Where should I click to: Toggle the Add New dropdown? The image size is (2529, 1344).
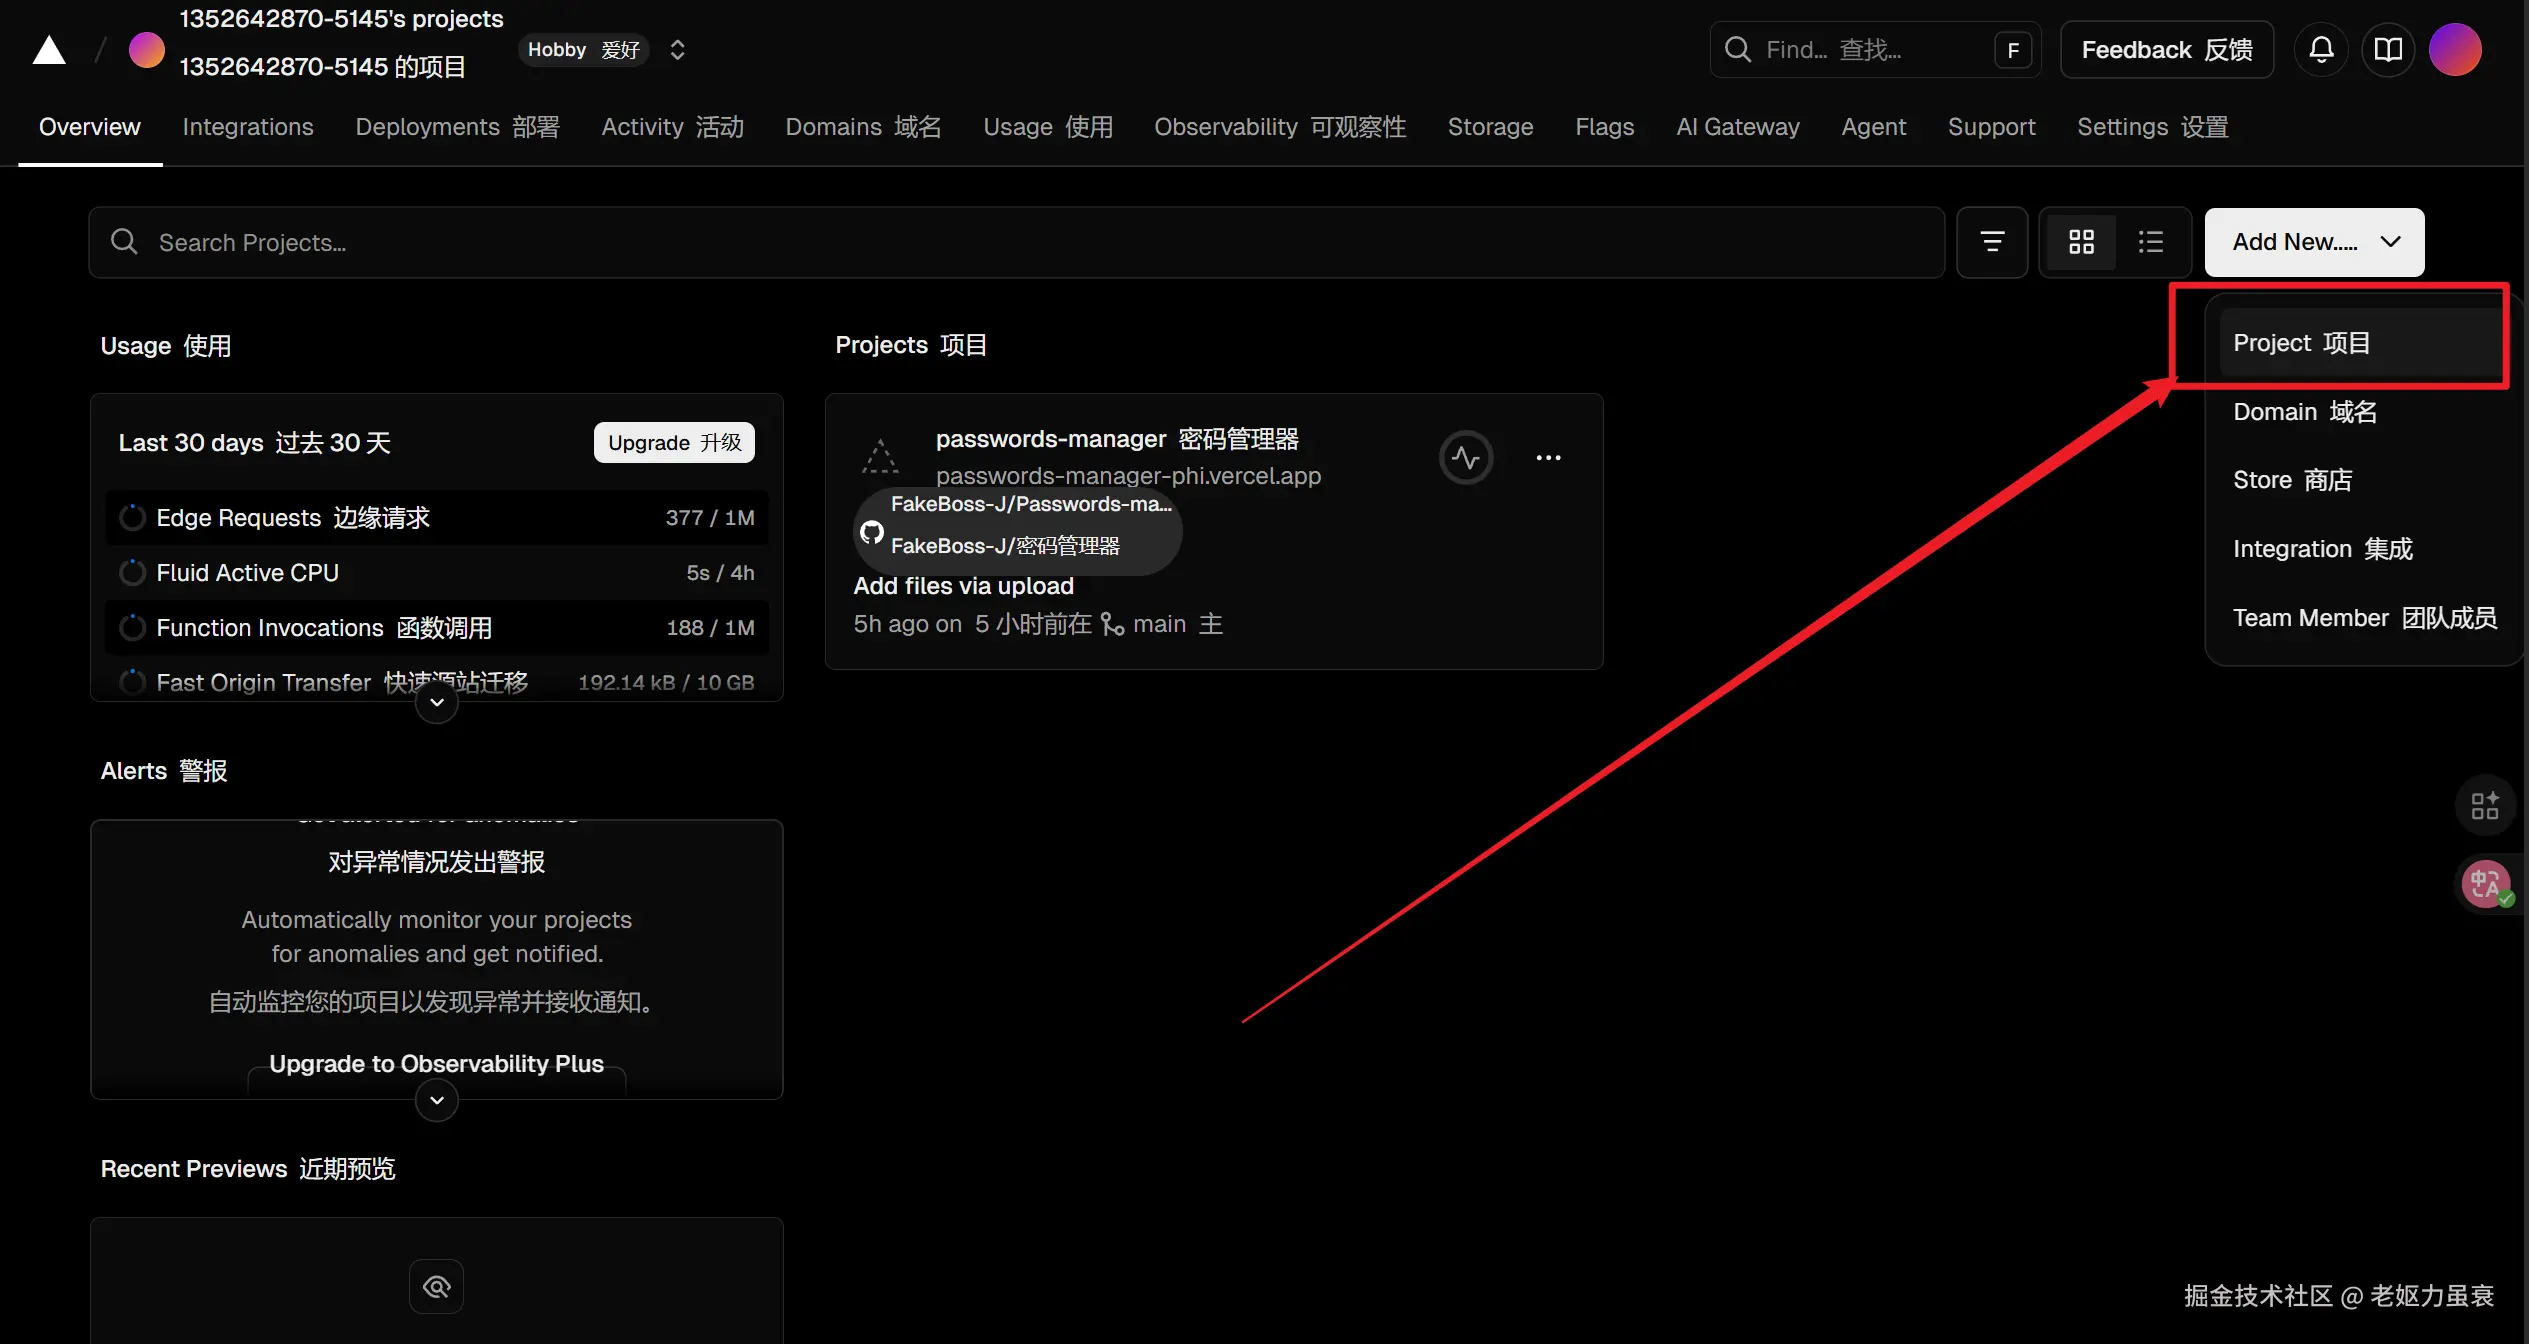click(x=2314, y=242)
